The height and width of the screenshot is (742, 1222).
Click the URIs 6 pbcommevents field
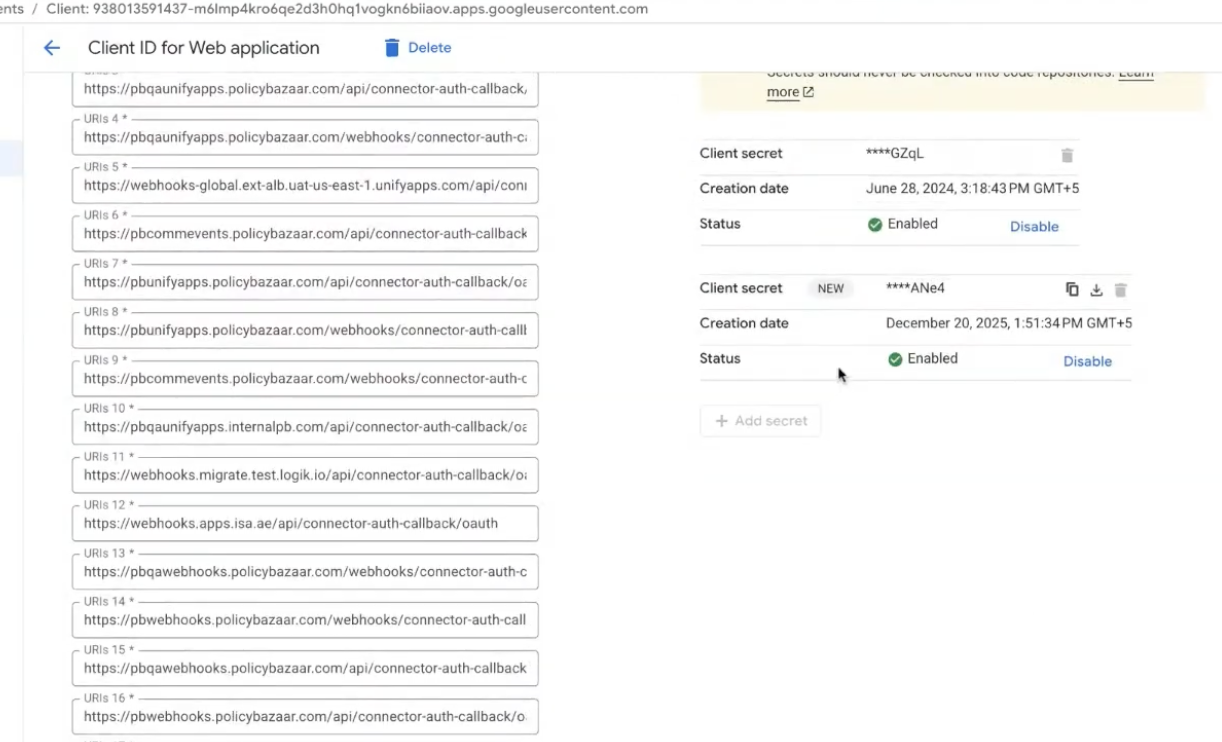click(305, 234)
